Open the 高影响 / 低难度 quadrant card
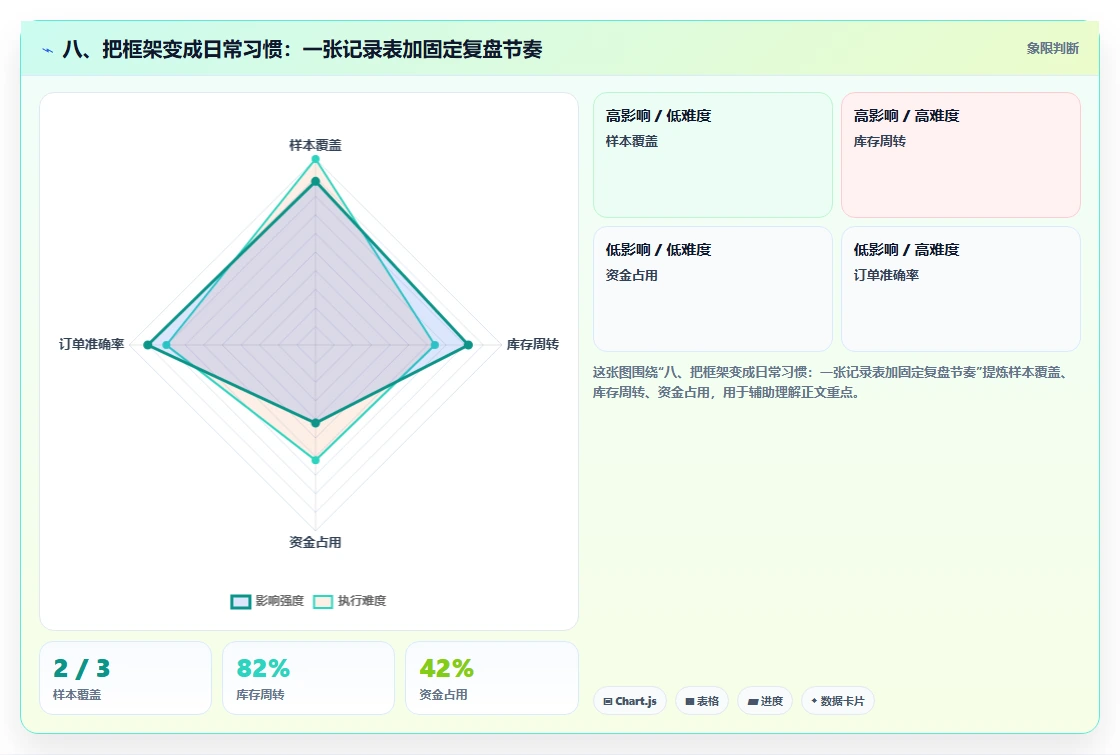The height and width of the screenshot is (755, 1120). click(713, 154)
